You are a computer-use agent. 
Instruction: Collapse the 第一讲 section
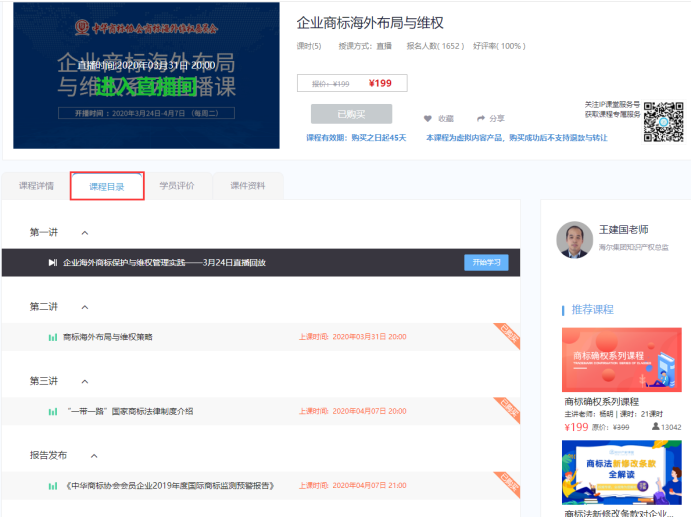[x=85, y=232]
